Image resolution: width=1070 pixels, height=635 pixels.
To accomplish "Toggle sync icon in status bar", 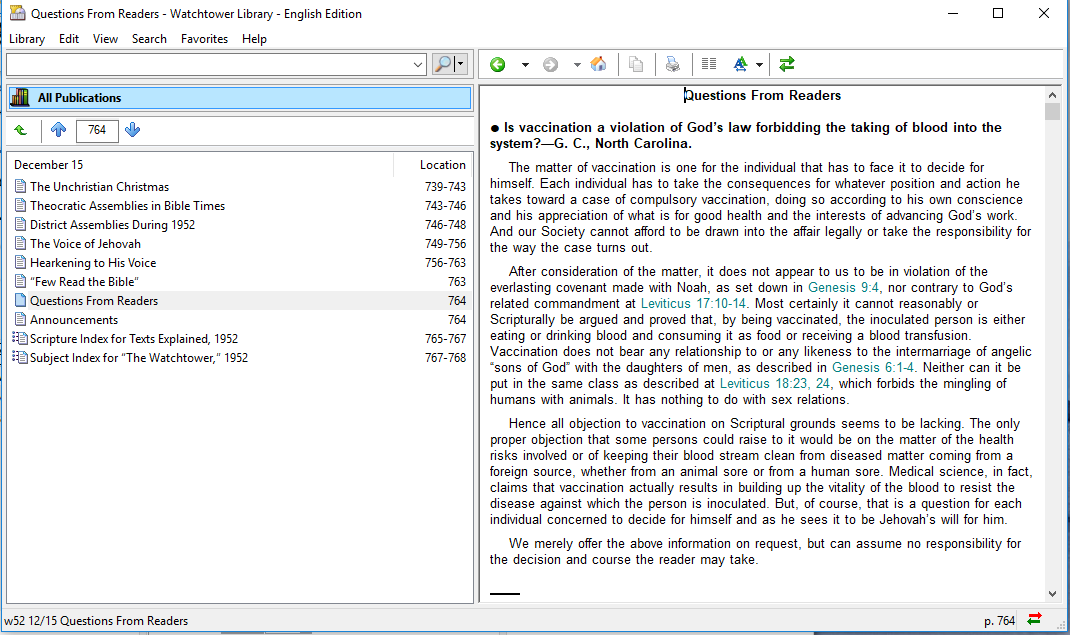I will (1034, 620).
